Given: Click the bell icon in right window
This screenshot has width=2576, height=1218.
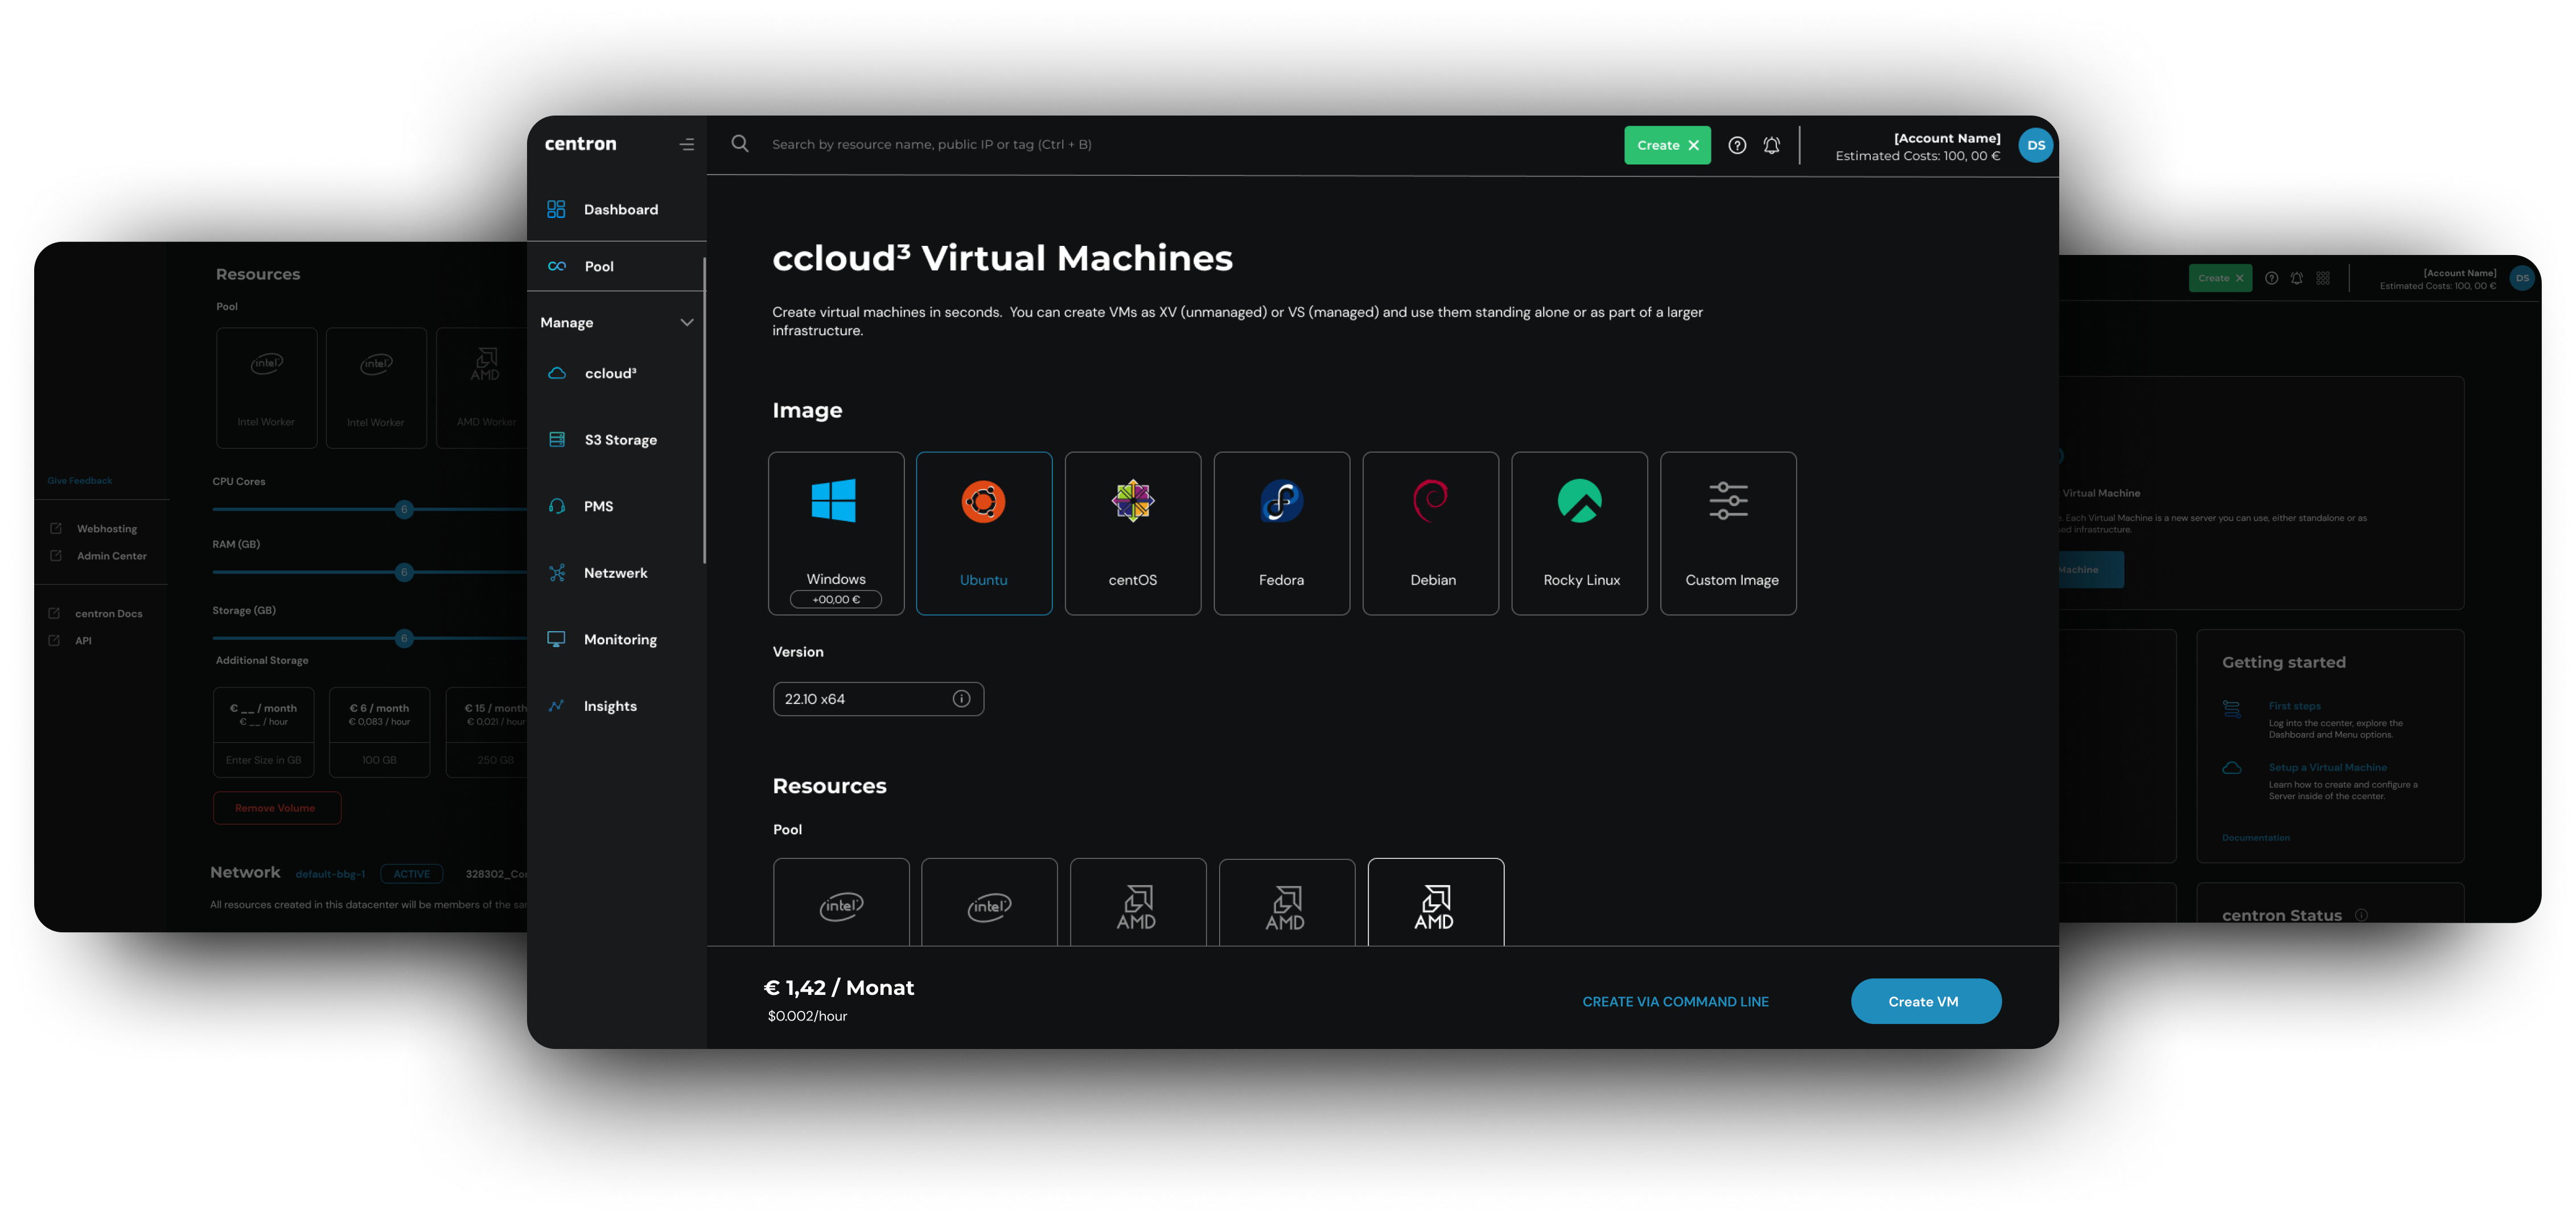Looking at the screenshot, I should pyautogui.click(x=2297, y=278).
